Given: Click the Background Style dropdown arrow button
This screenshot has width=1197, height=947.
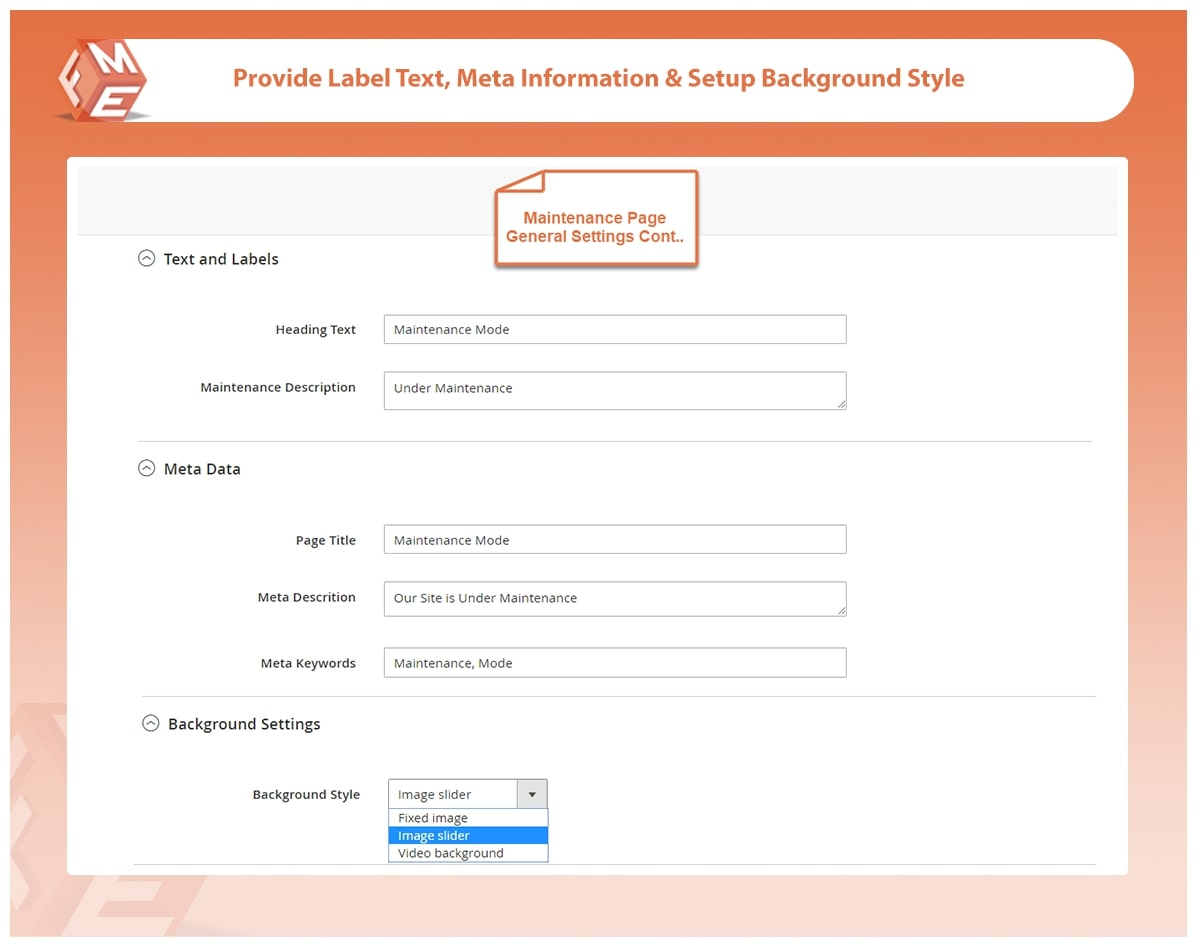Looking at the screenshot, I should click(532, 795).
